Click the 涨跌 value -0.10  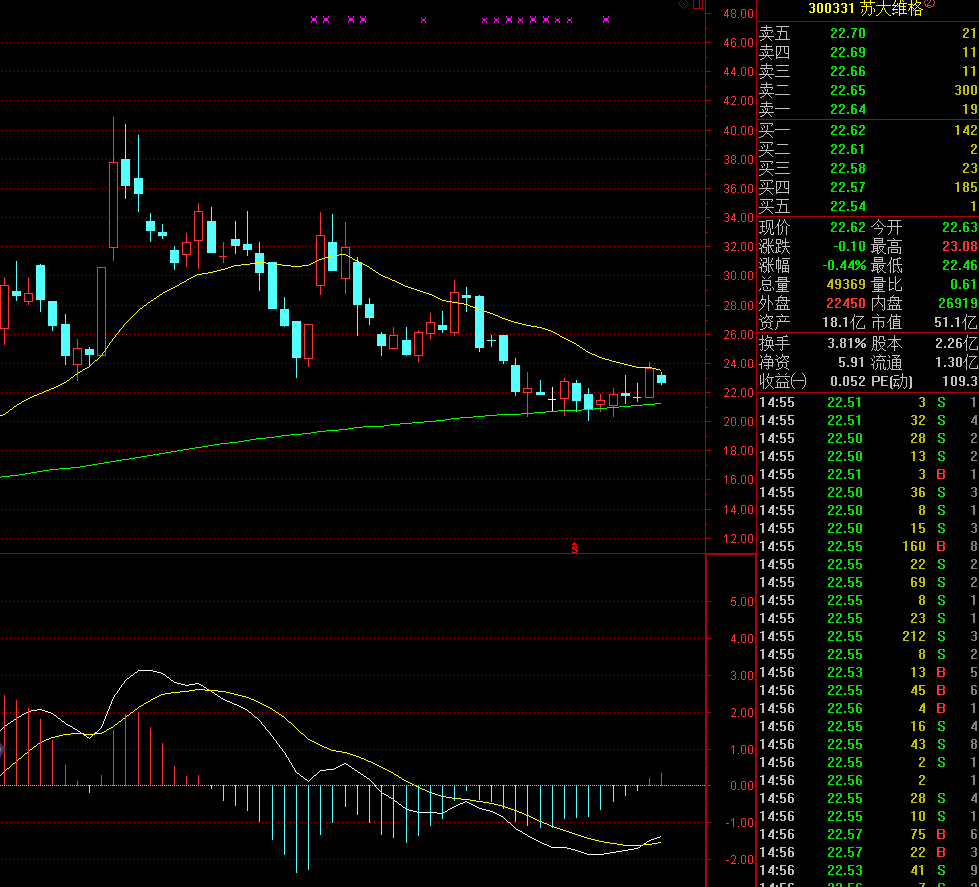coord(849,246)
